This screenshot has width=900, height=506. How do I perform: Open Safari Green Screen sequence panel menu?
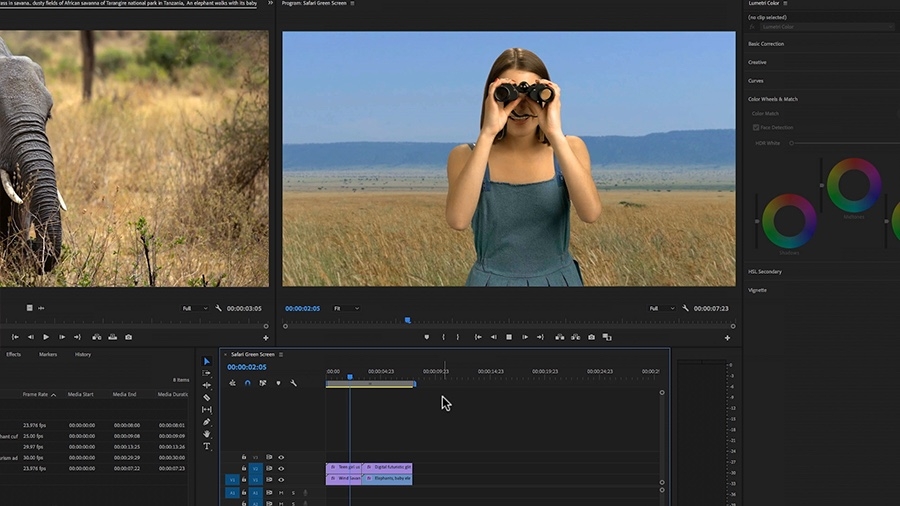point(281,355)
